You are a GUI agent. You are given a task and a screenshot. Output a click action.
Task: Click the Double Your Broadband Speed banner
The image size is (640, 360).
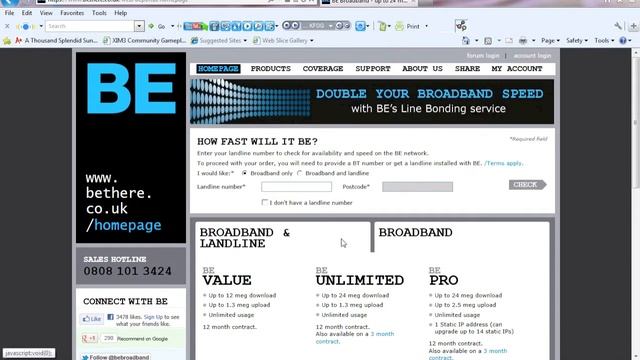372,101
